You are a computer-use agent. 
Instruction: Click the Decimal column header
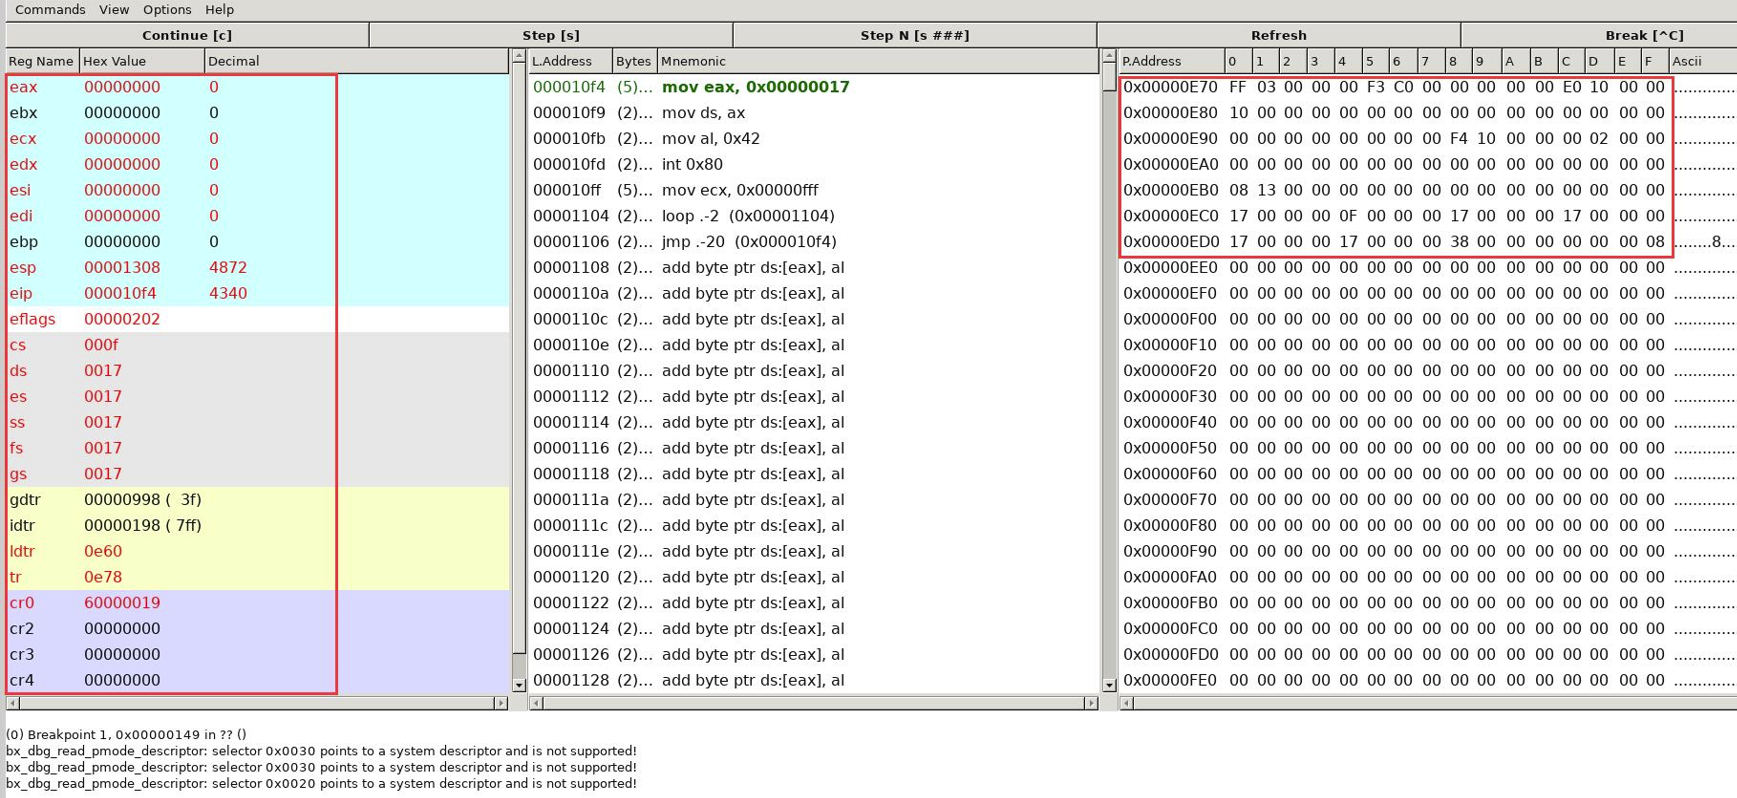pos(357,61)
